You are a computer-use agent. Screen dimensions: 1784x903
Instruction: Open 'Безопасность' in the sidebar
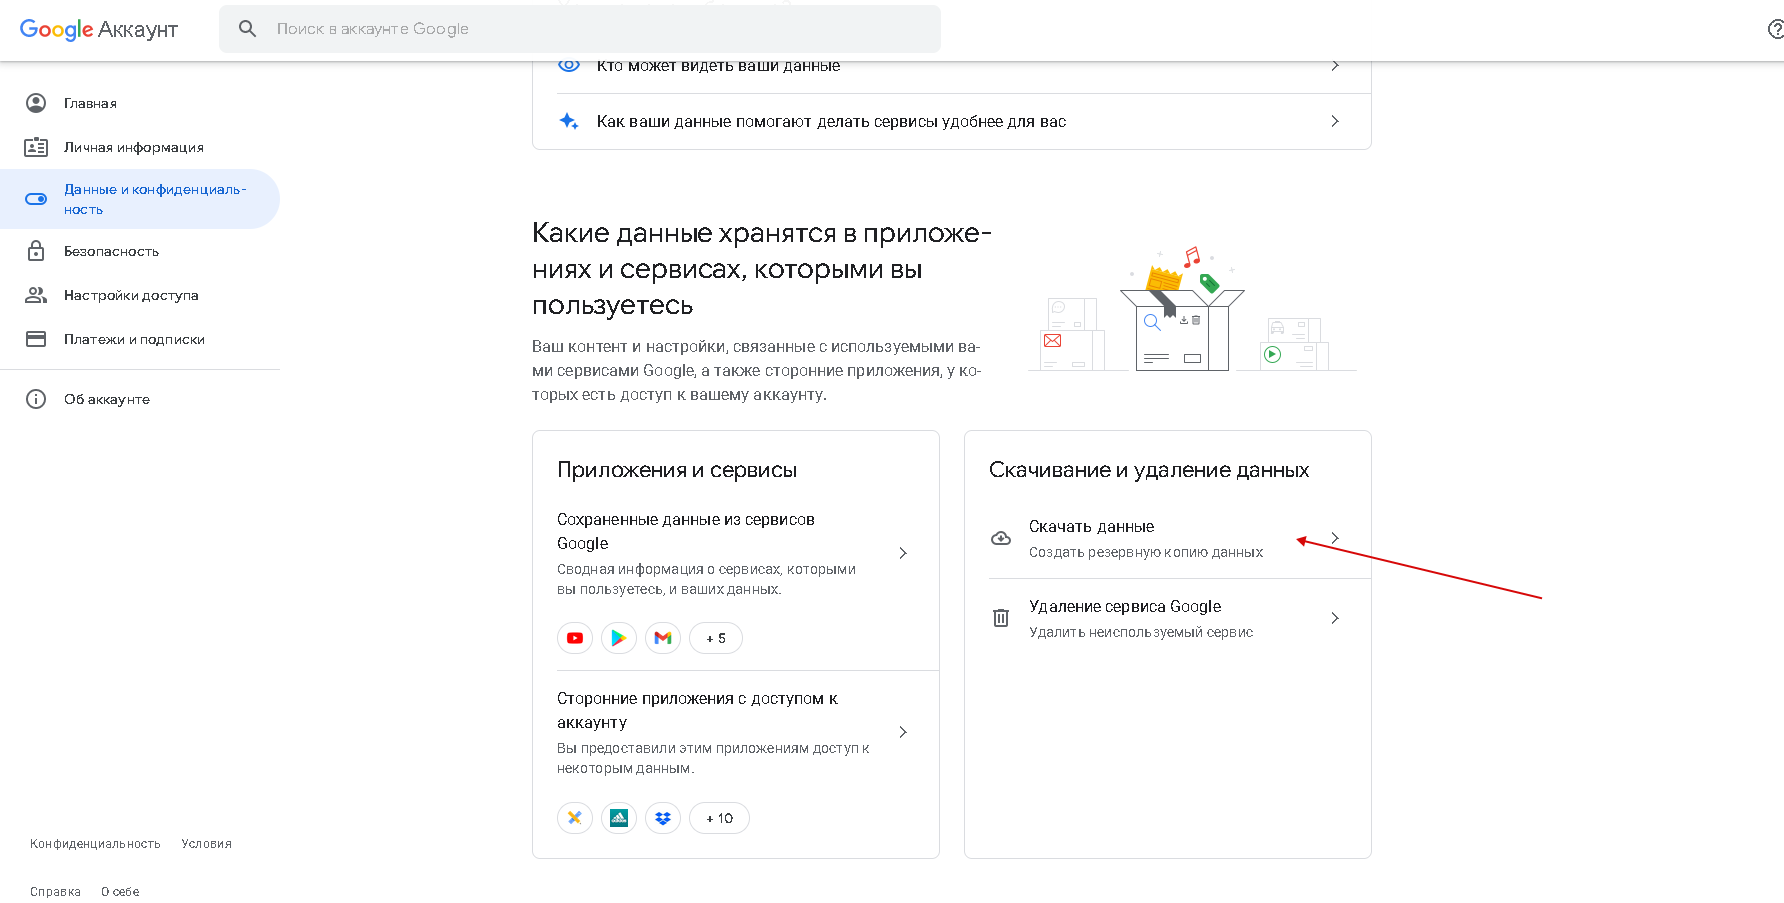click(x=111, y=251)
